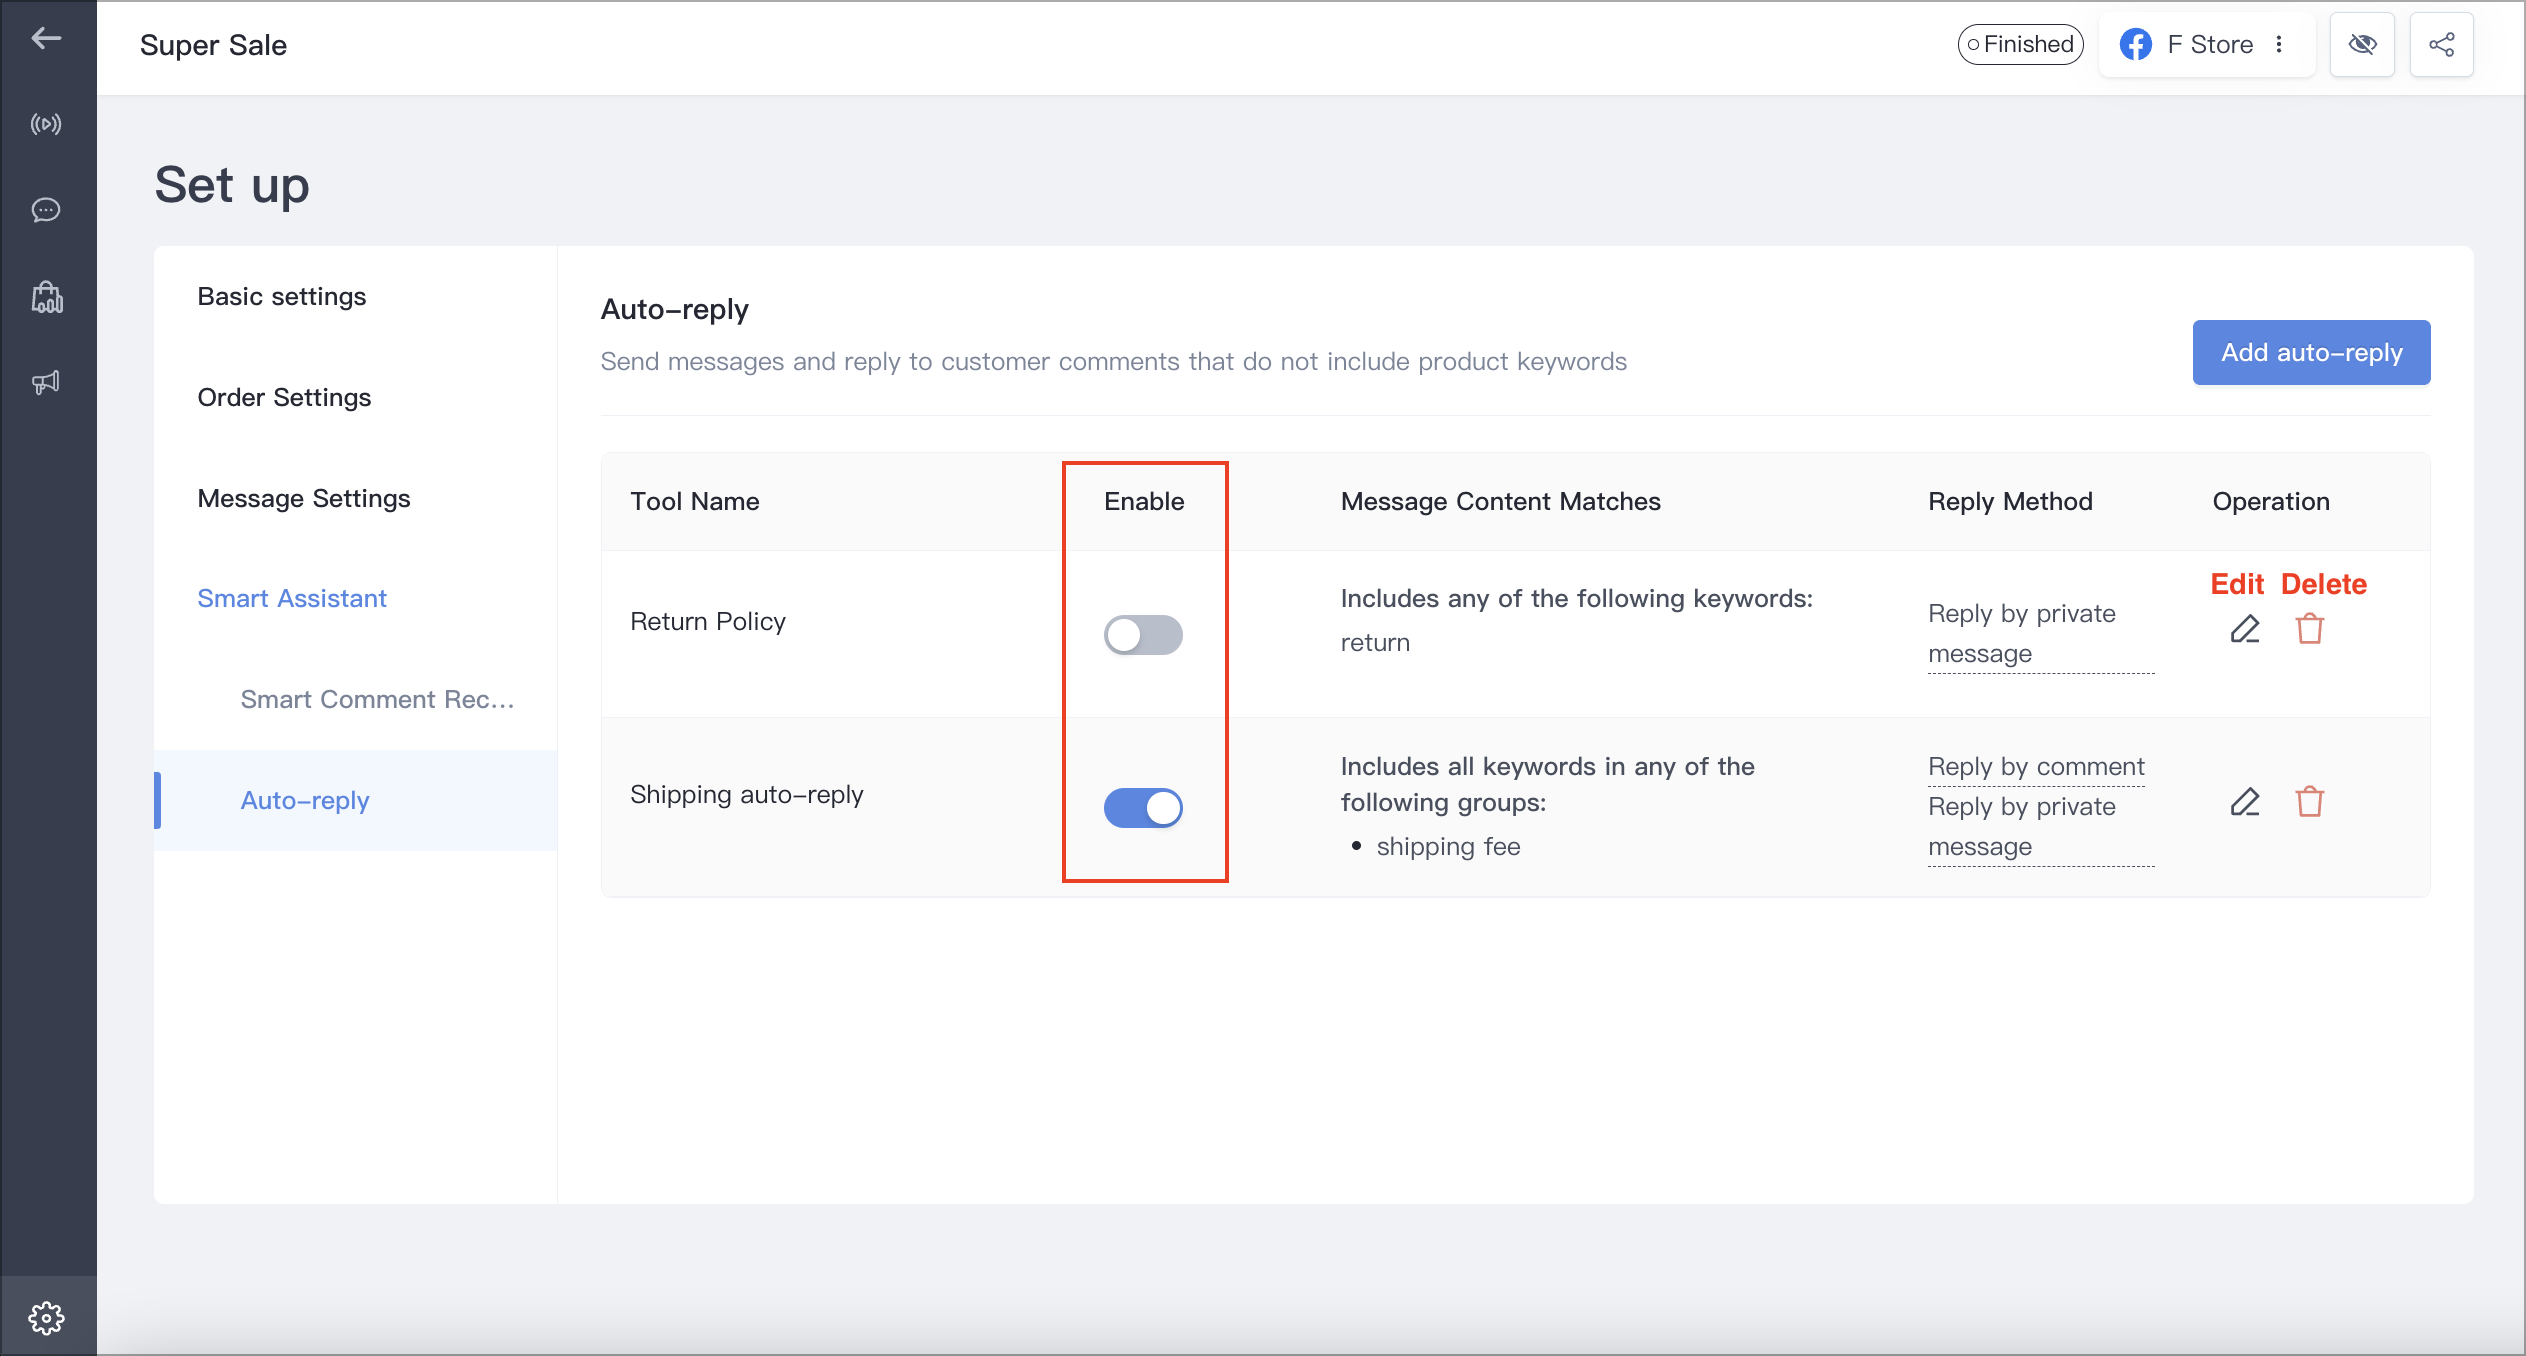Click the 'shipping fee' keyword bullet
Image resolution: width=2526 pixels, height=1356 pixels.
[1448, 847]
